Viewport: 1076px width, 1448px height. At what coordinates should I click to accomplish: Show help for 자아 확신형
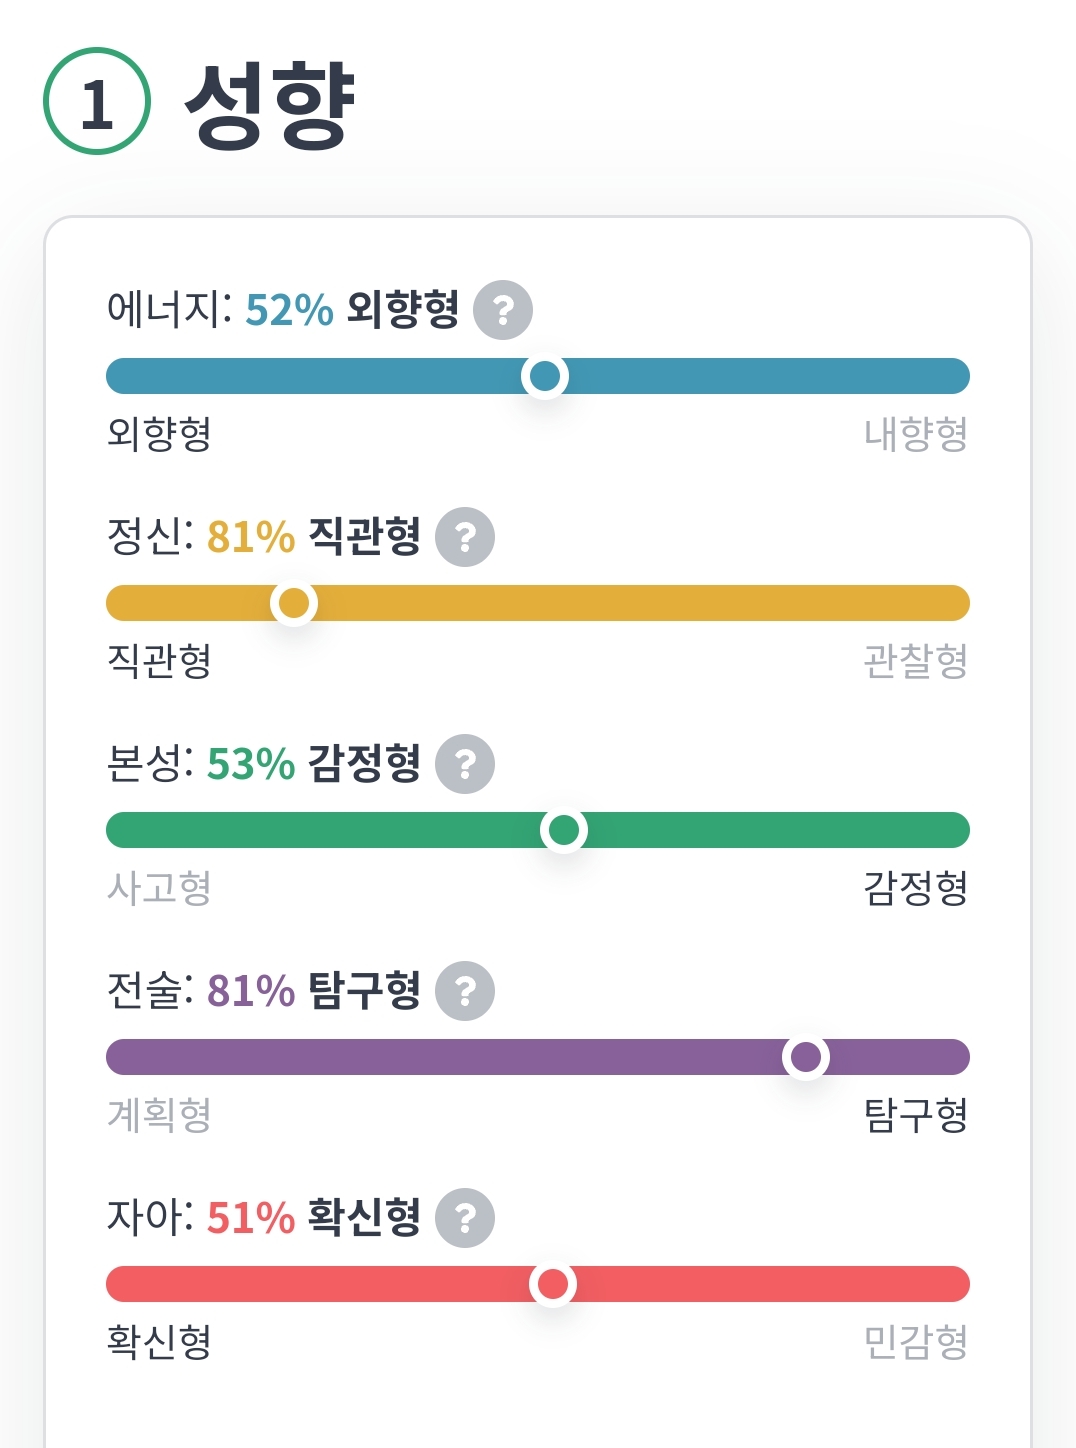tap(465, 1218)
